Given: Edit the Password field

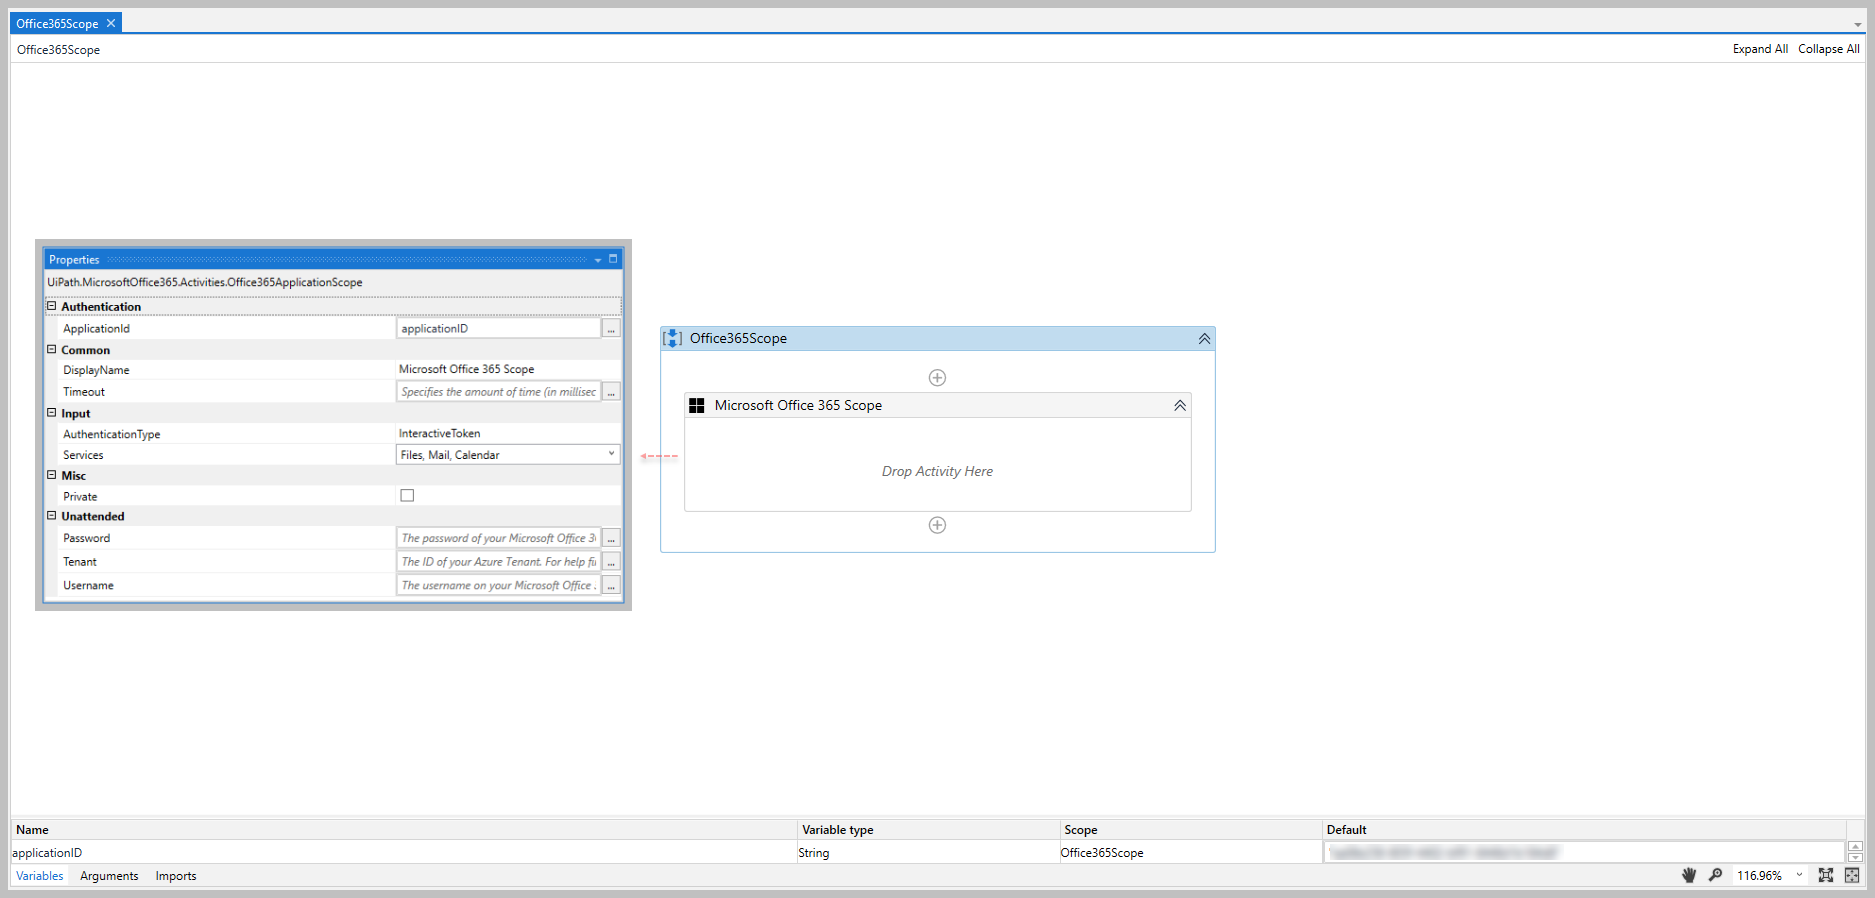Looking at the screenshot, I should 498,538.
